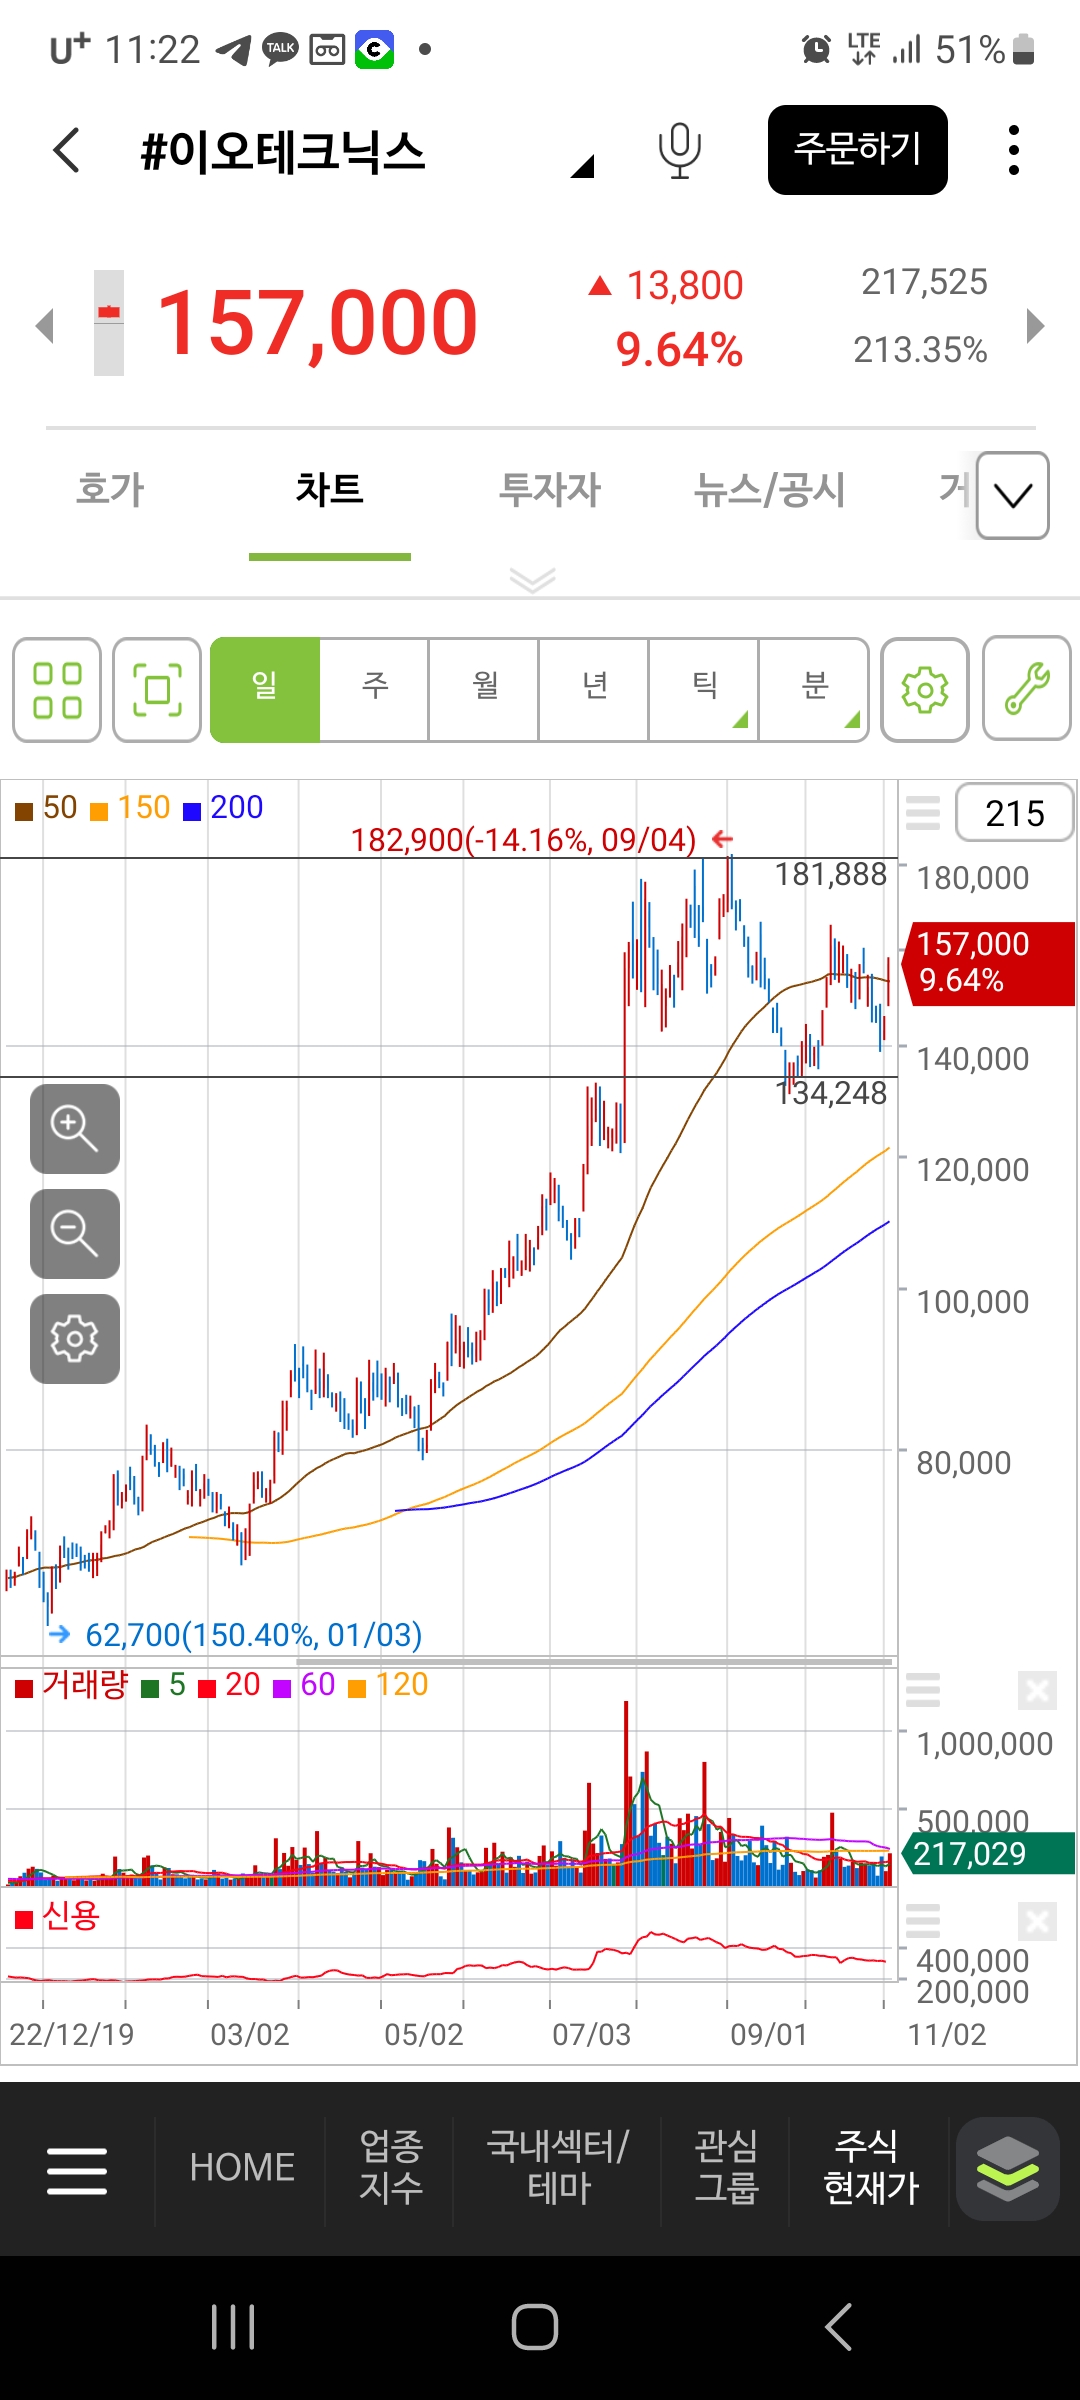Edit the 215 candle count field

click(1015, 813)
